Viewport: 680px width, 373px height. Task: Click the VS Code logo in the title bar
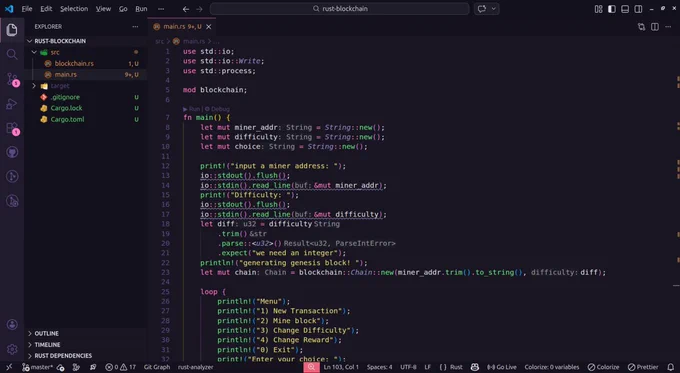9,9
